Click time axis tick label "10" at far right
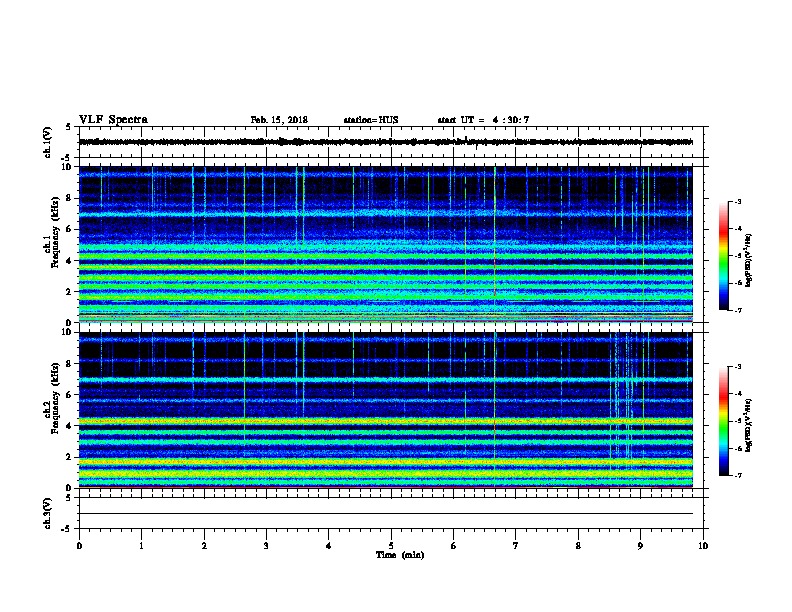The width and height of the screenshot is (792, 612). (703, 546)
